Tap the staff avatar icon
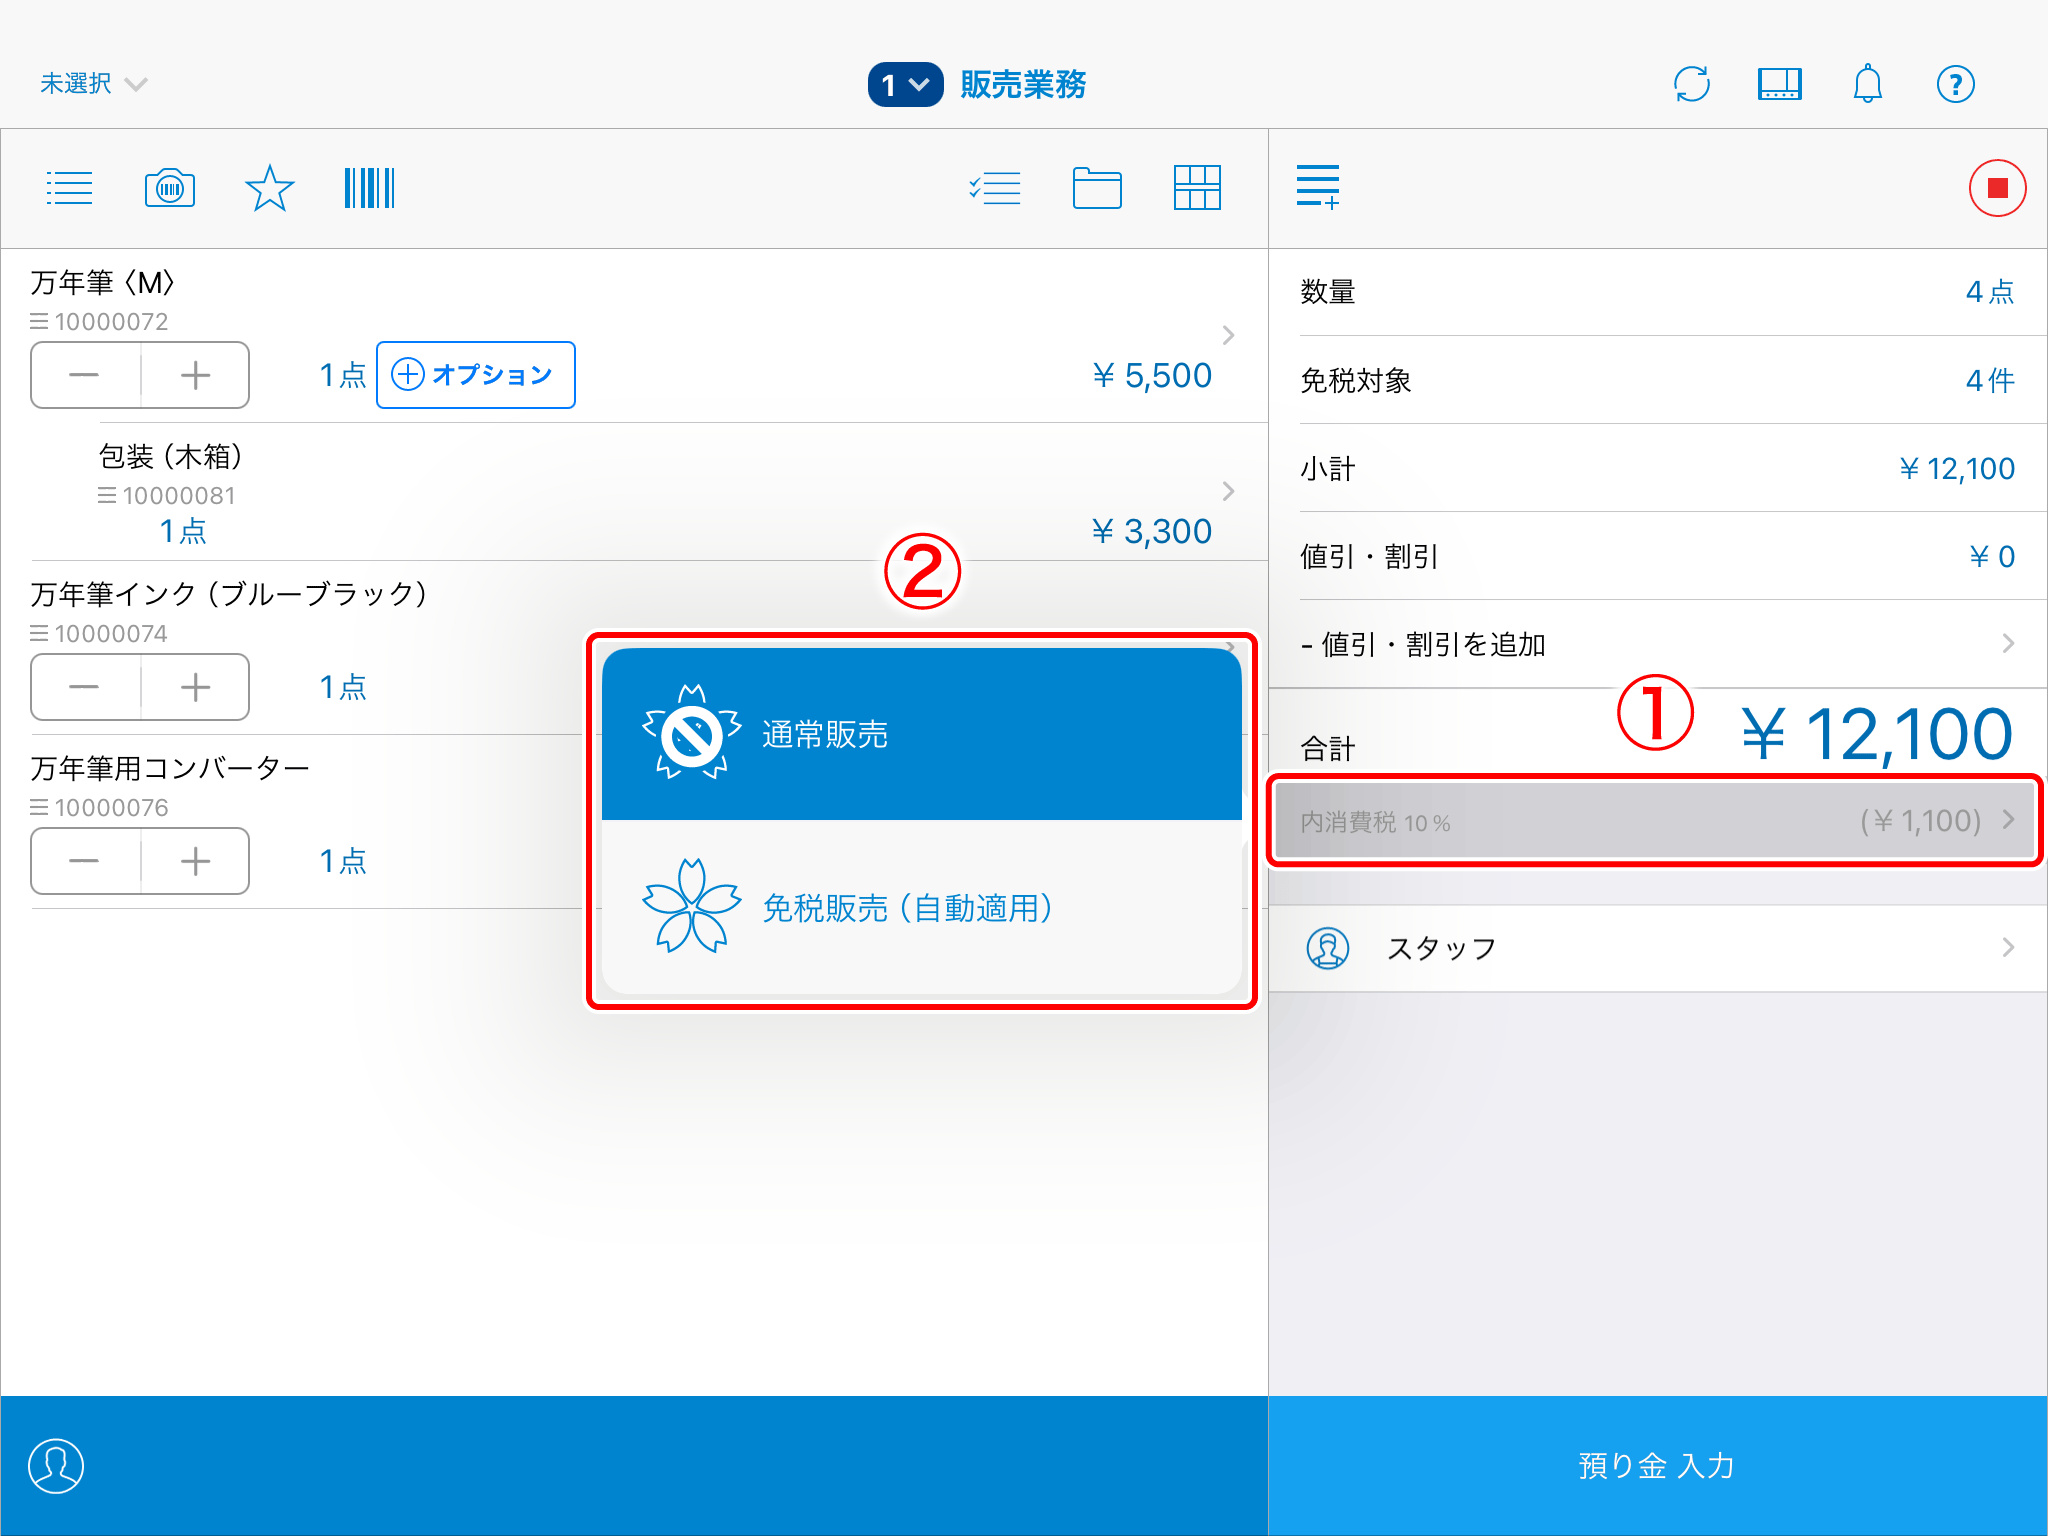The image size is (2048, 1536). point(1328,948)
